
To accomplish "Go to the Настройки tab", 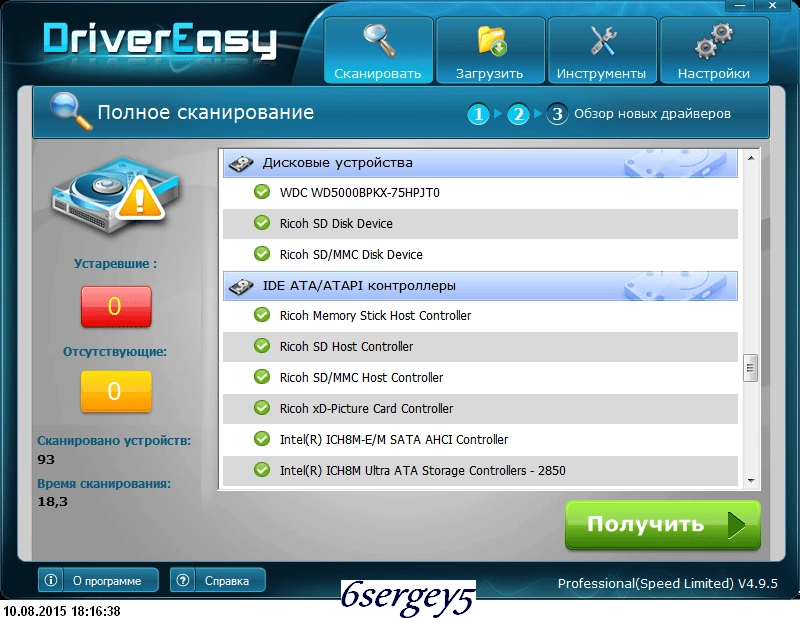I will tap(714, 50).
